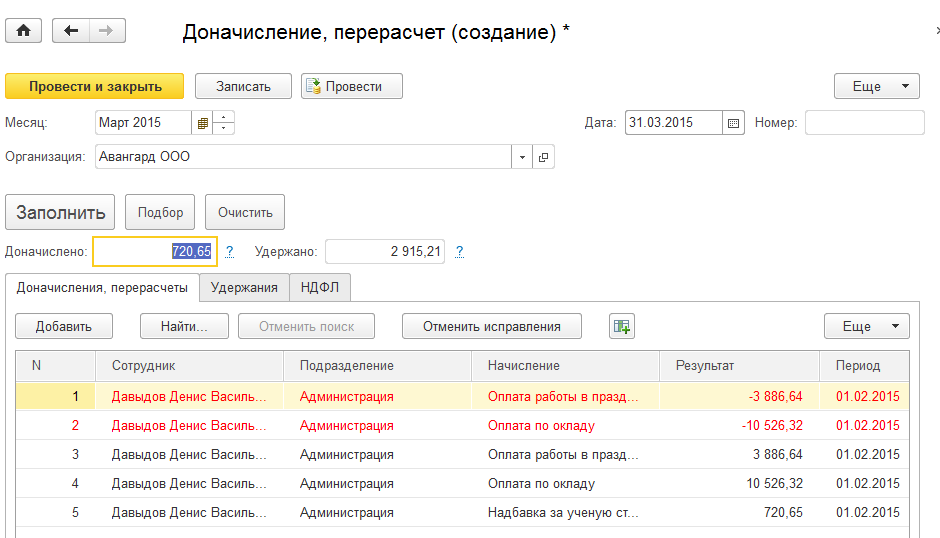Click the Номер input field
Viewport: 940px width, 538px height.
click(x=864, y=123)
